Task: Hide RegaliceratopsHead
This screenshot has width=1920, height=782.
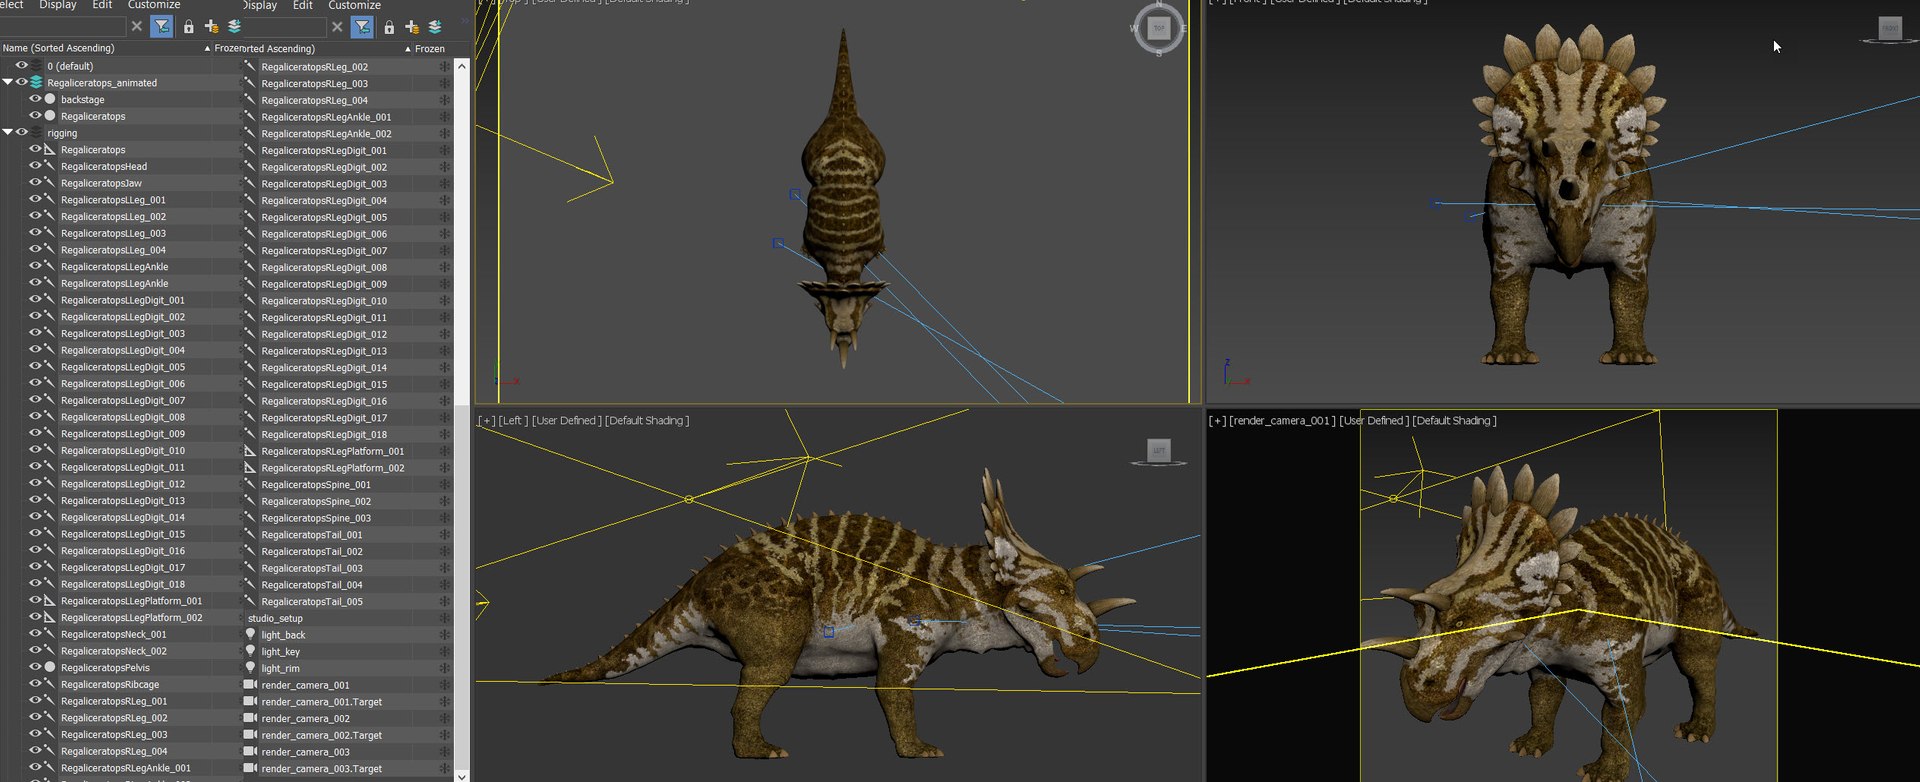Action: (x=35, y=166)
